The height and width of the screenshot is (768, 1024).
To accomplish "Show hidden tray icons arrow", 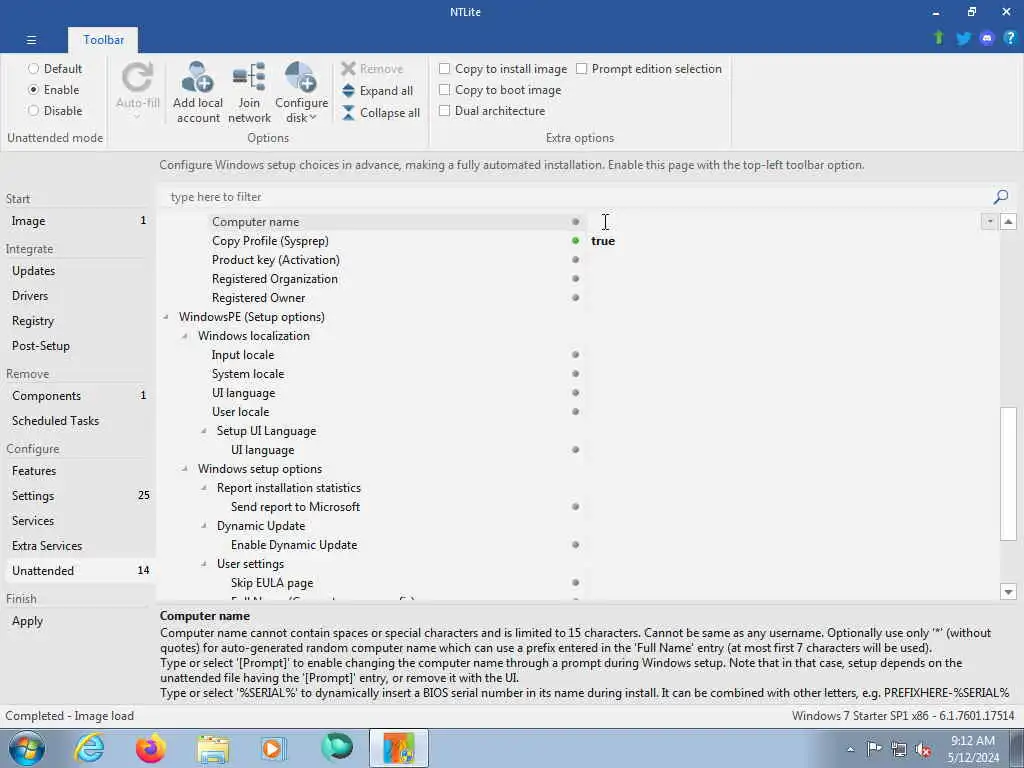I will [x=850, y=750].
